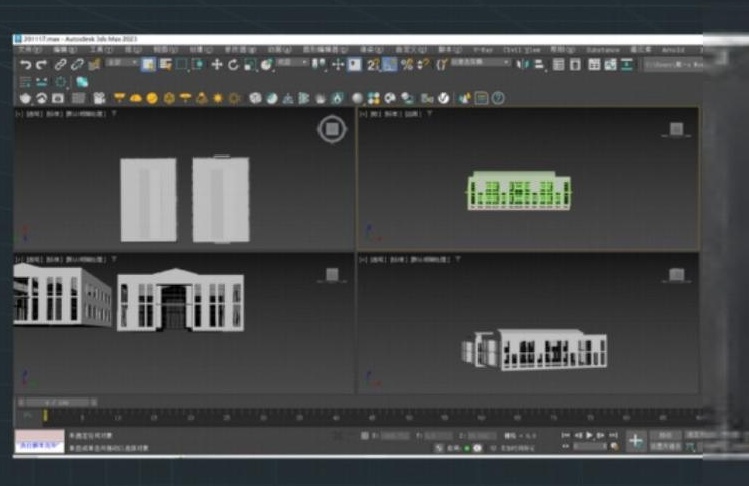Toggle the 2D/3D snaps button
749x486 pixels.
[x=373, y=65]
